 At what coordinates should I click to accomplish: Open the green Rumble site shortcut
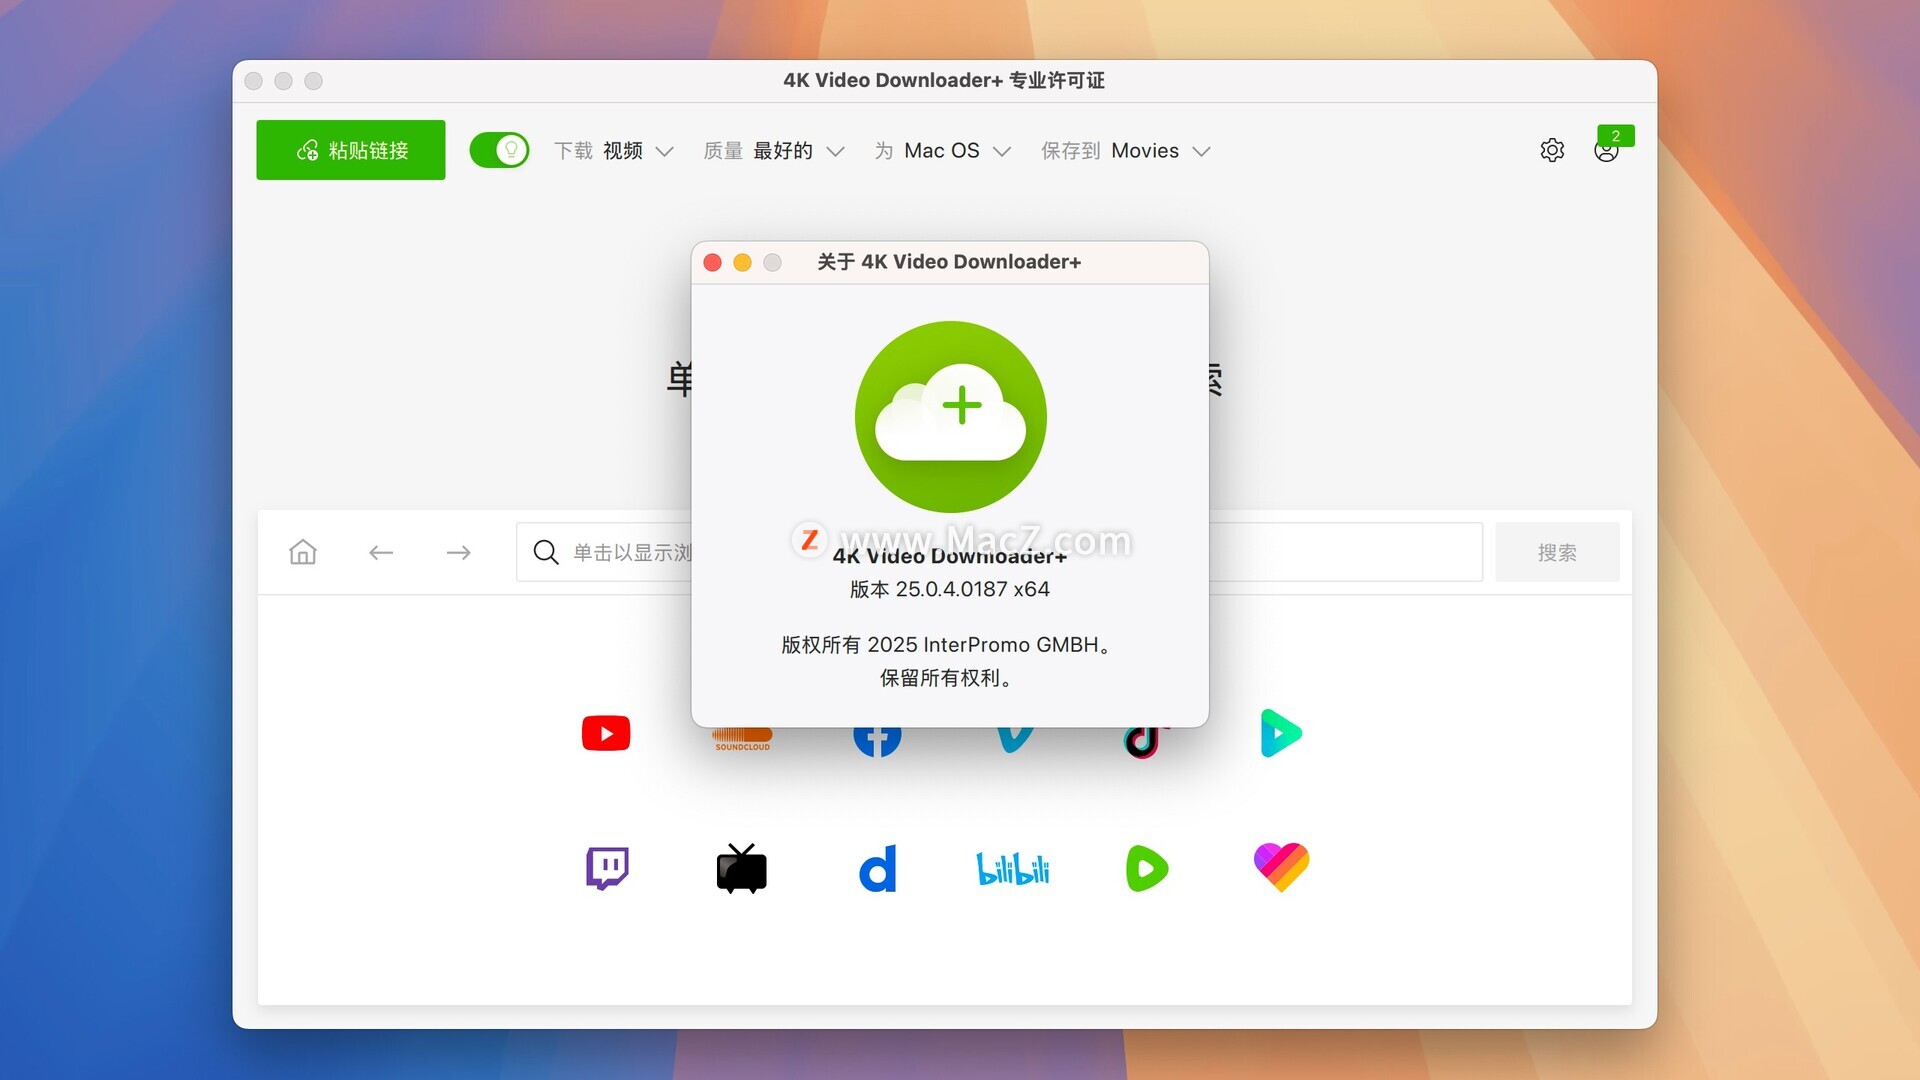point(1147,868)
